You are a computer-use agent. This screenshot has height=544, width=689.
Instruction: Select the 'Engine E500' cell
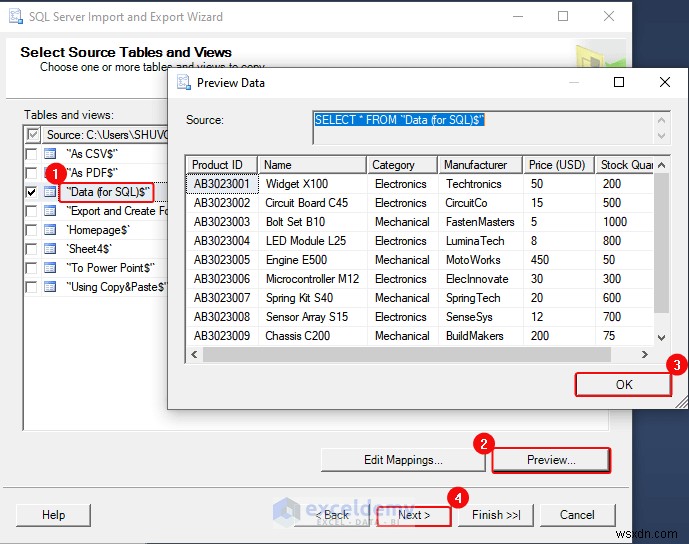(313, 260)
